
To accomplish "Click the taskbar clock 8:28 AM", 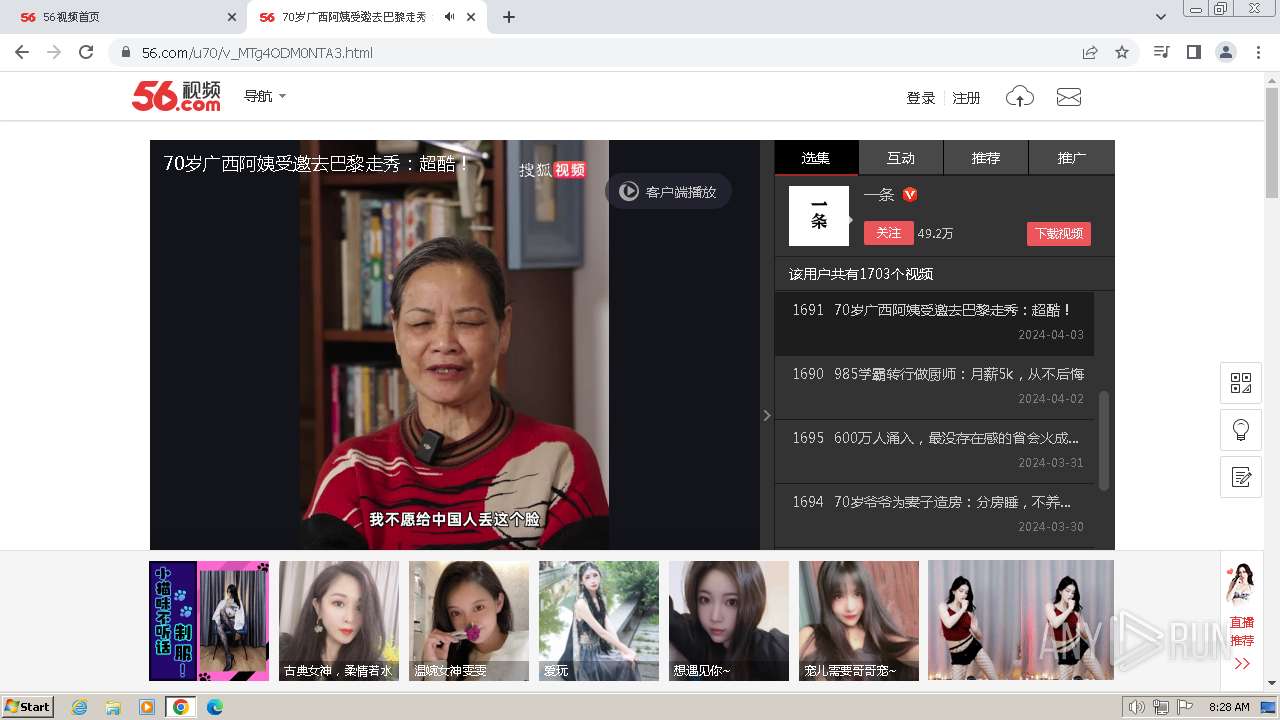I will 1229,707.
